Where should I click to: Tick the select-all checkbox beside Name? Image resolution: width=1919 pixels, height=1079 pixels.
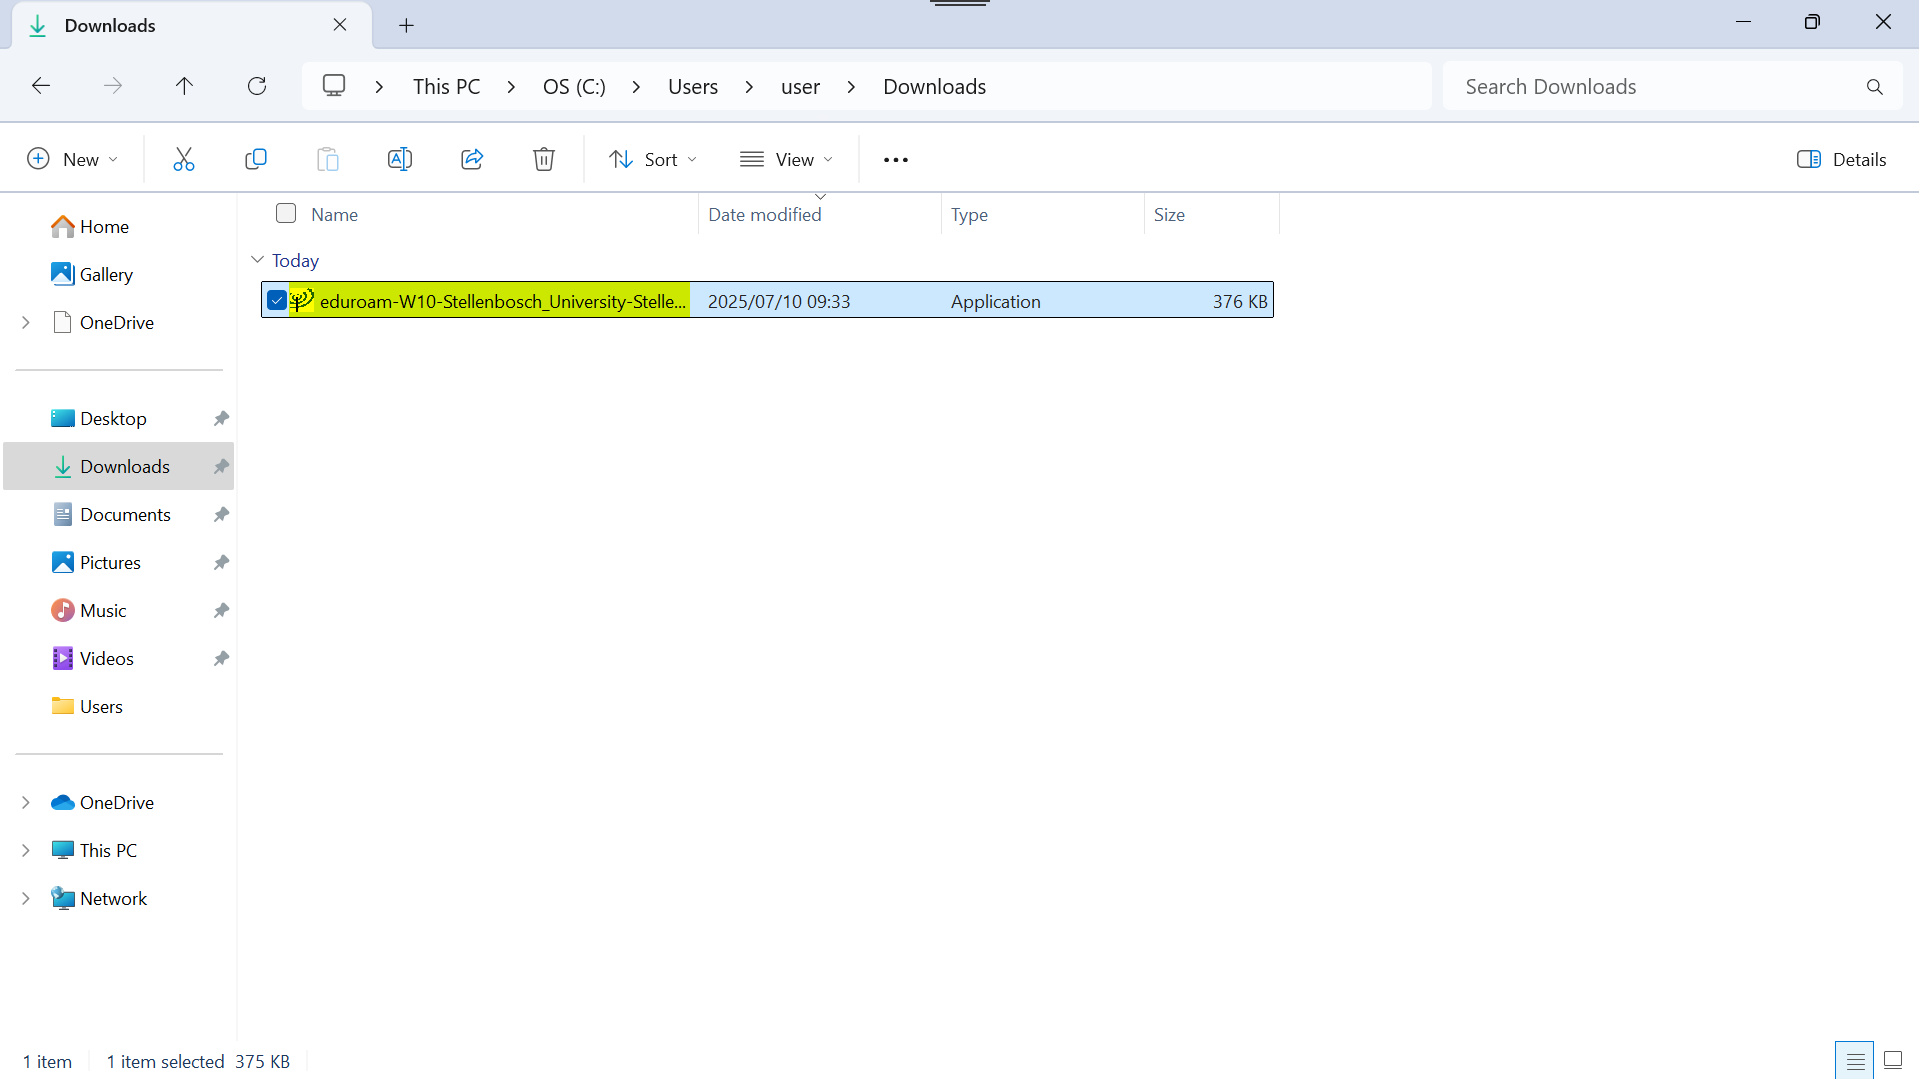[286, 213]
